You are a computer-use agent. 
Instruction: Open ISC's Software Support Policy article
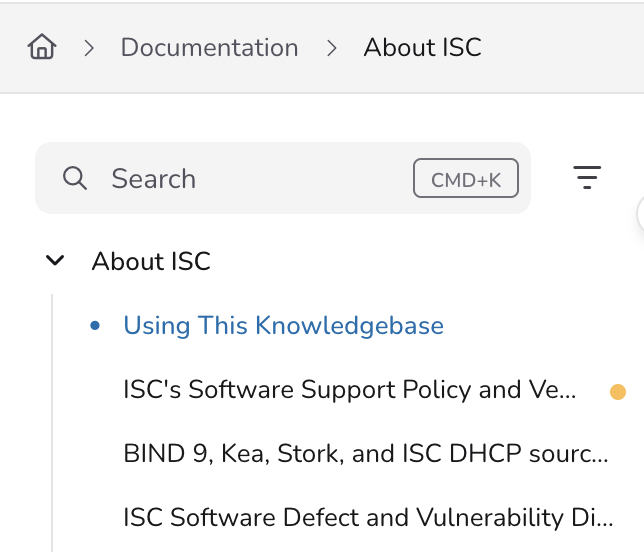[x=350, y=389]
